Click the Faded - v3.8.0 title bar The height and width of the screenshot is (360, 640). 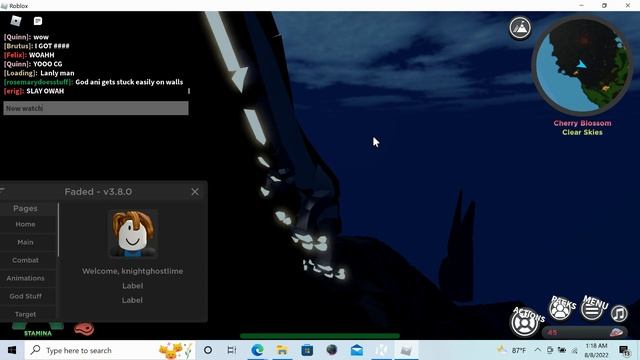click(98, 191)
